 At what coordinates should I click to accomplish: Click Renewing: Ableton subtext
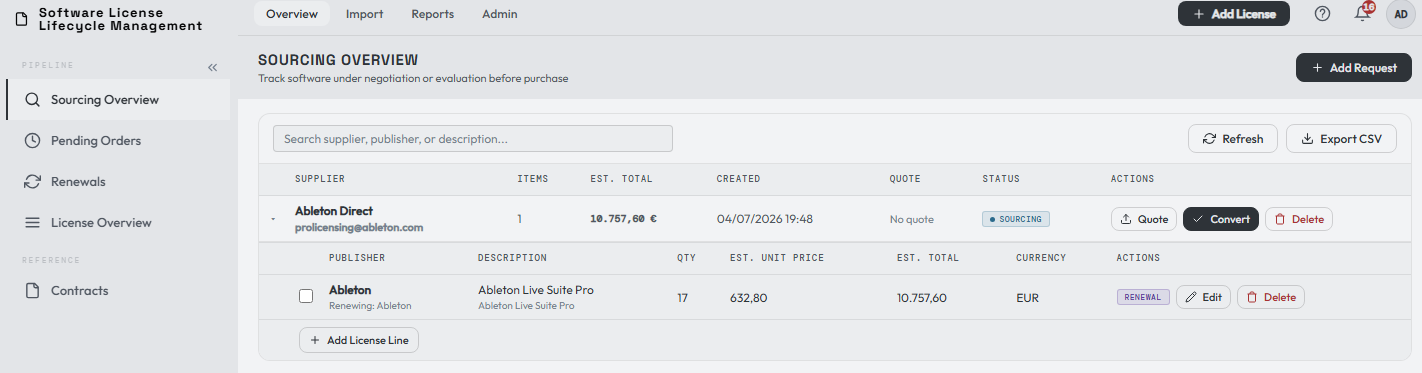click(370, 306)
